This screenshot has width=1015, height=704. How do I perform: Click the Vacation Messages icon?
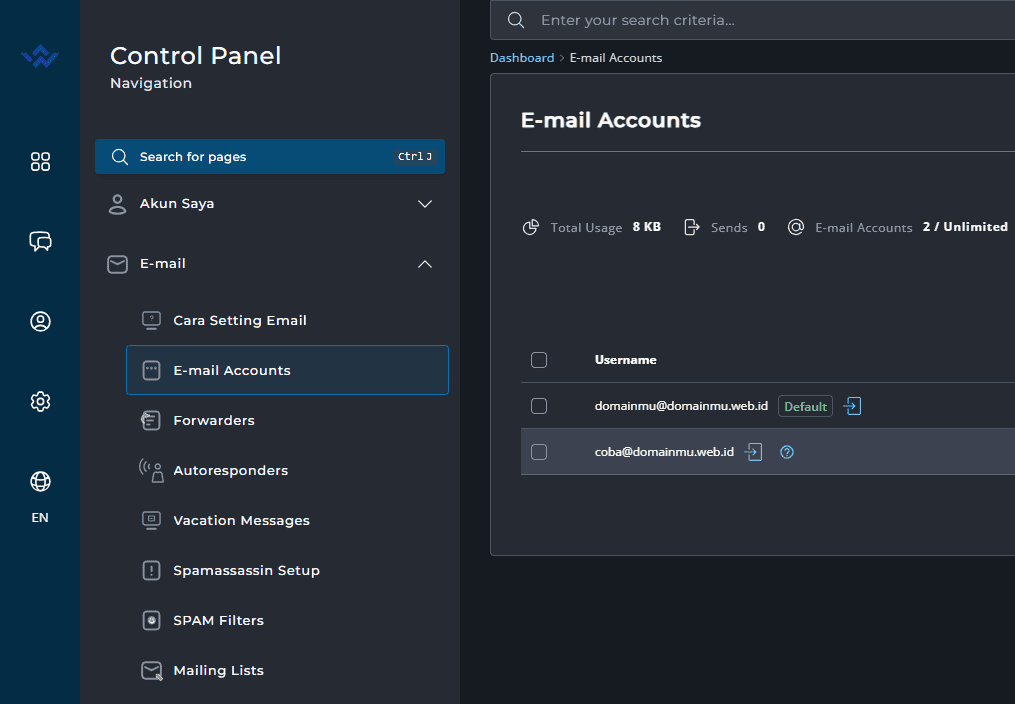pos(151,520)
